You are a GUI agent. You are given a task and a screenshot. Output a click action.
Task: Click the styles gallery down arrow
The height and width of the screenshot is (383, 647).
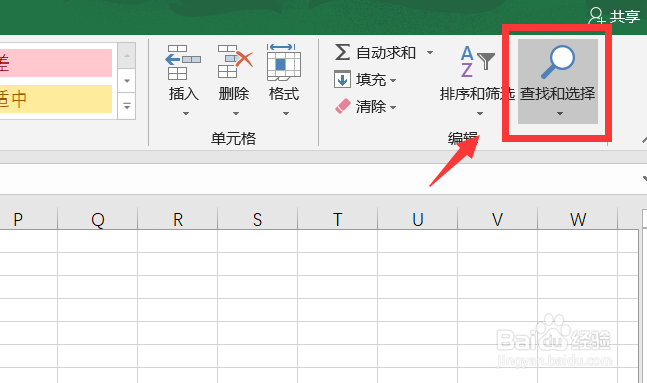tap(127, 81)
